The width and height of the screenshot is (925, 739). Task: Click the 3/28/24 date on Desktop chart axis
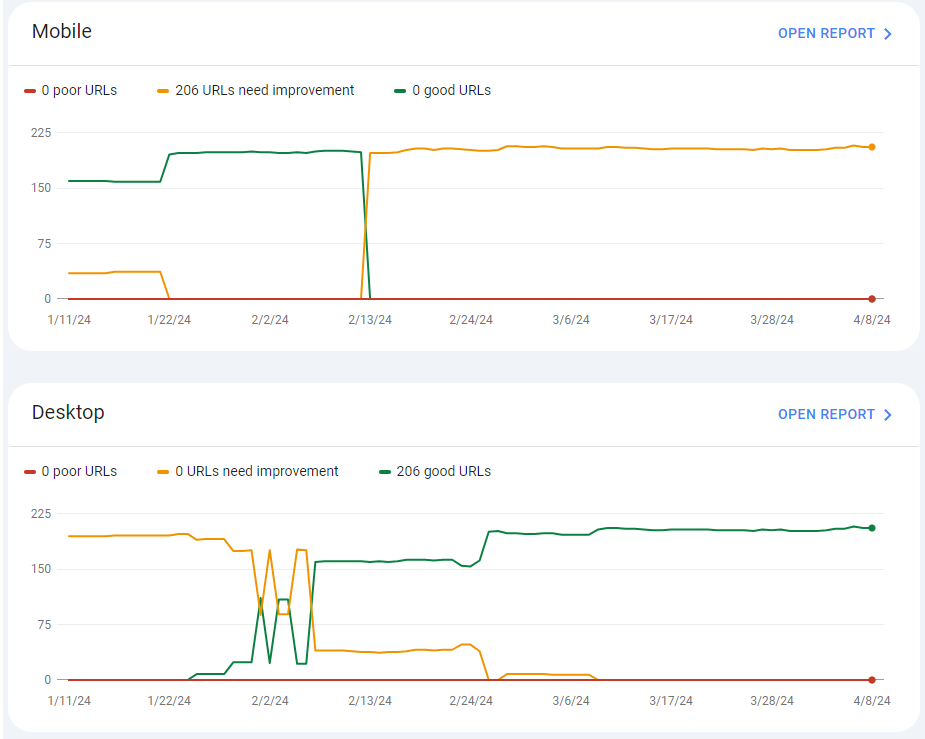tap(772, 701)
